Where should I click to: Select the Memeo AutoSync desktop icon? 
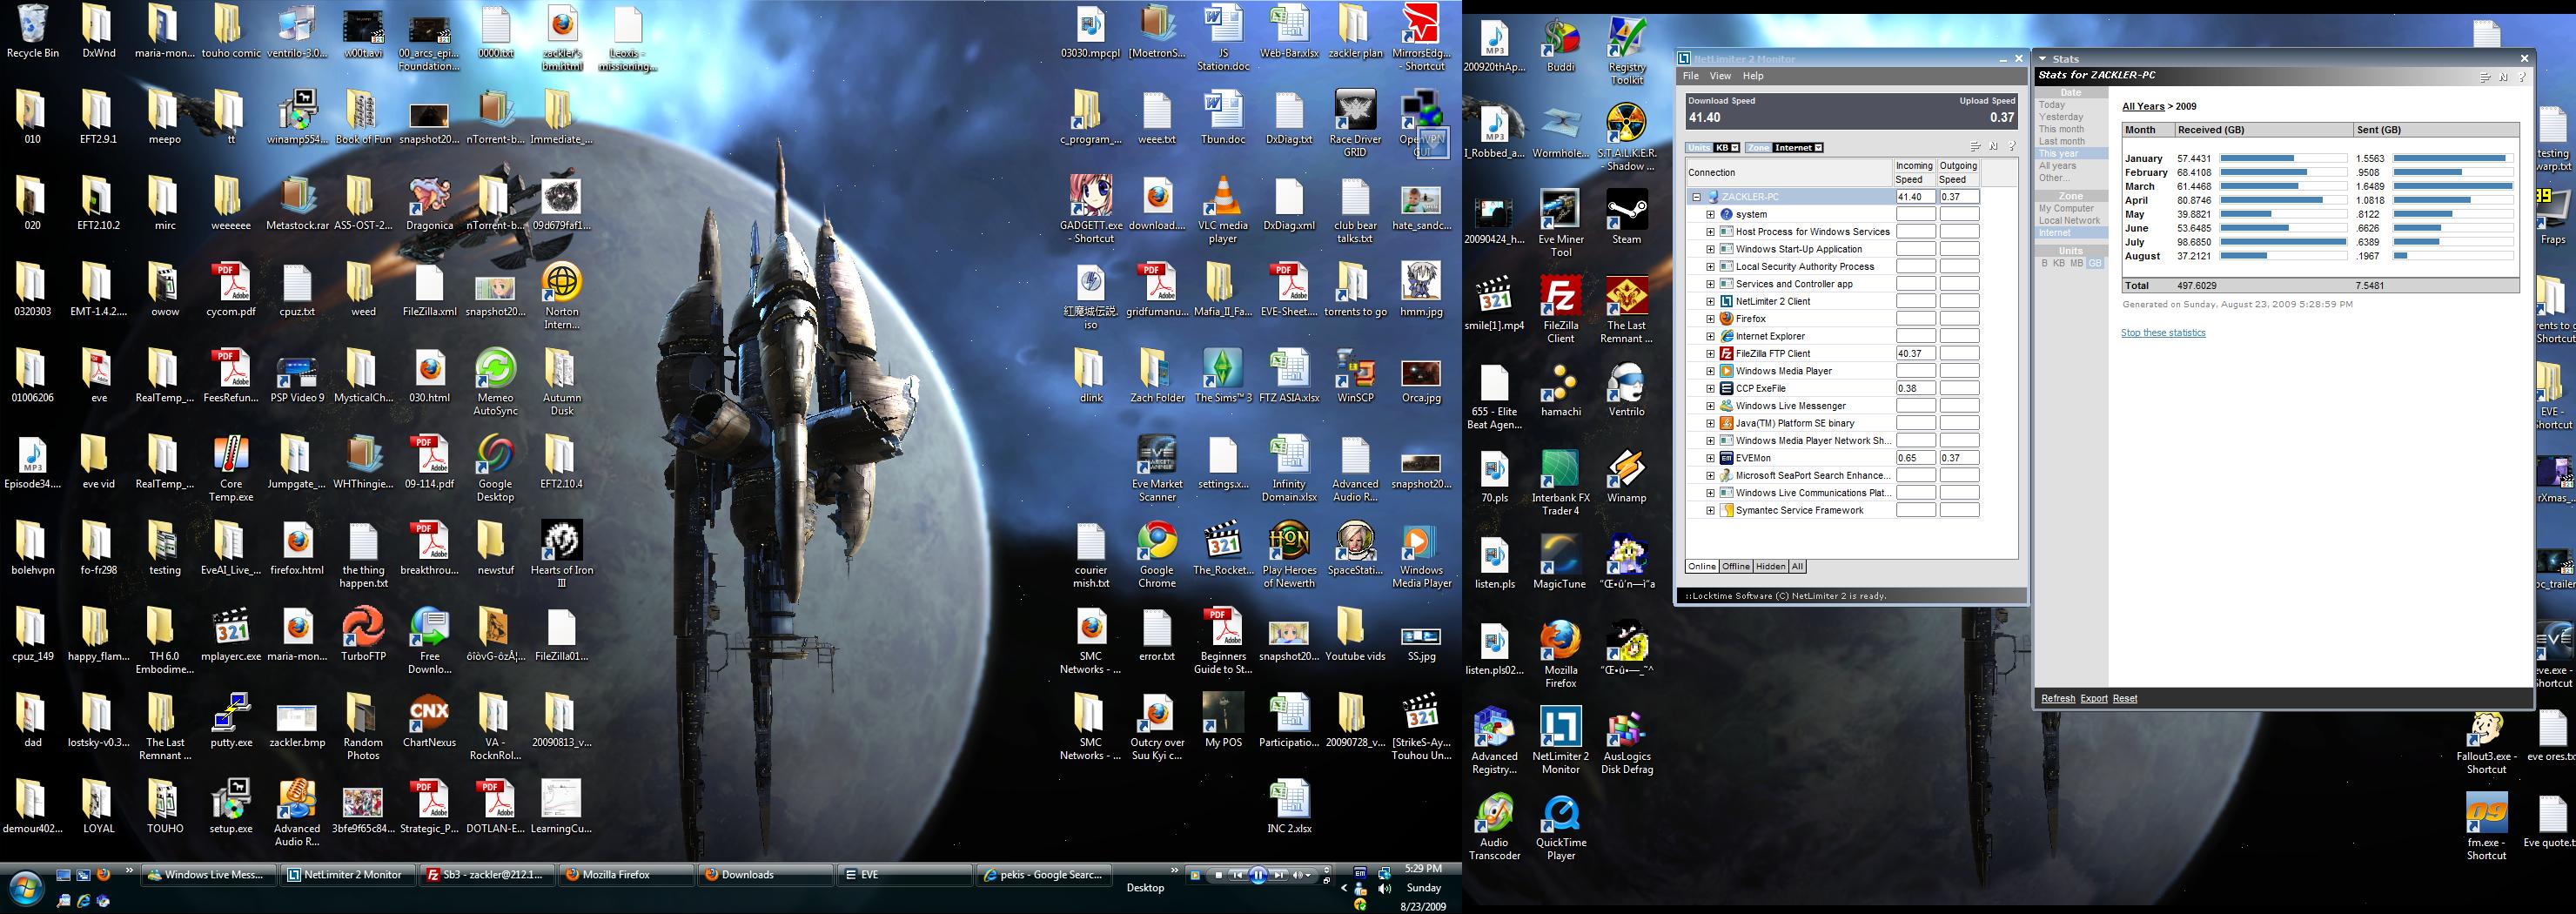point(495,383)
